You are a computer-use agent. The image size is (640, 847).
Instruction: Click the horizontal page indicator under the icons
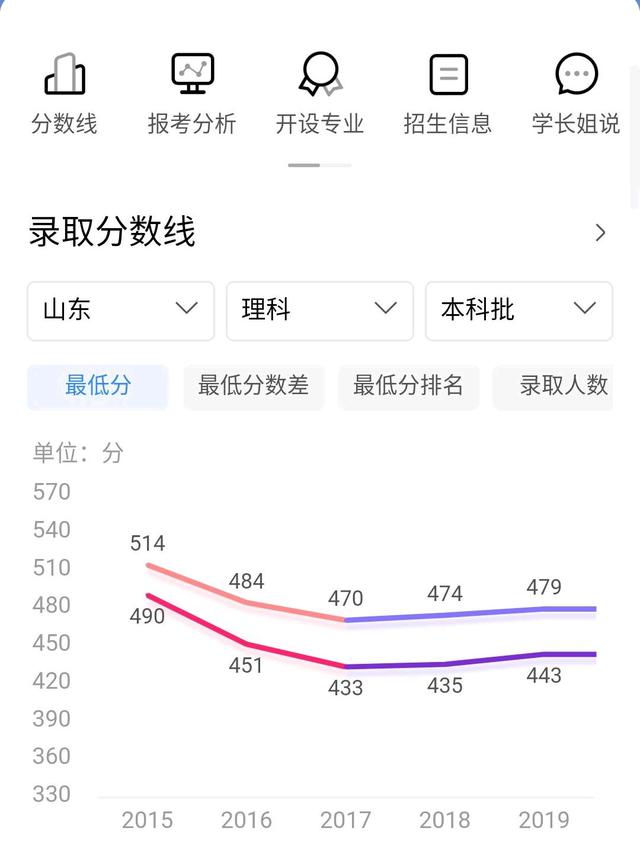click(x=320, y=165)
